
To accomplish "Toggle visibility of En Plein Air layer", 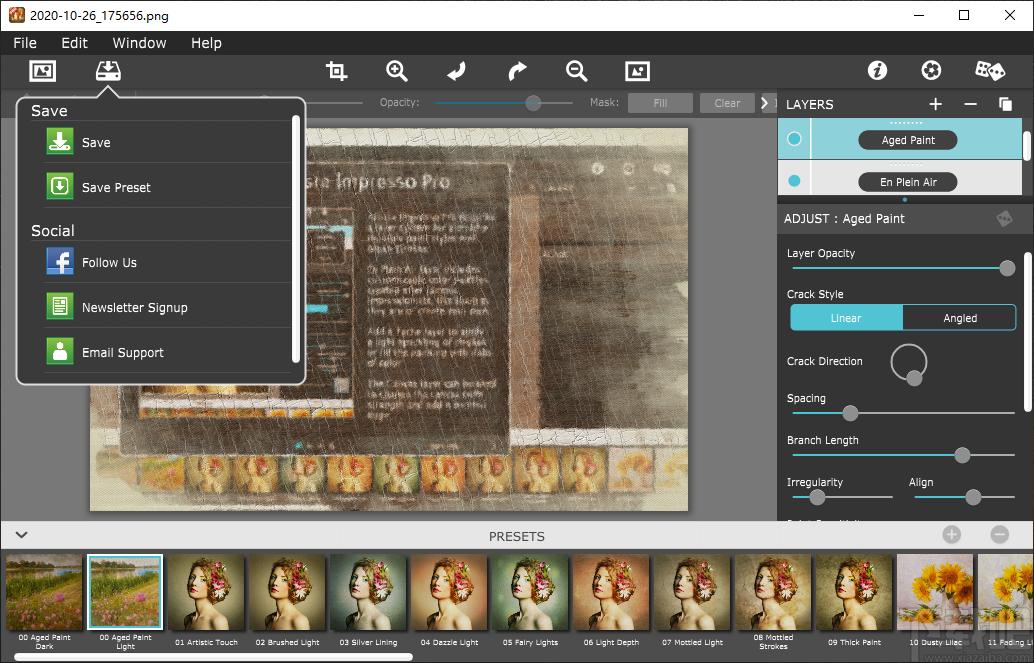I will click(795, 181).
